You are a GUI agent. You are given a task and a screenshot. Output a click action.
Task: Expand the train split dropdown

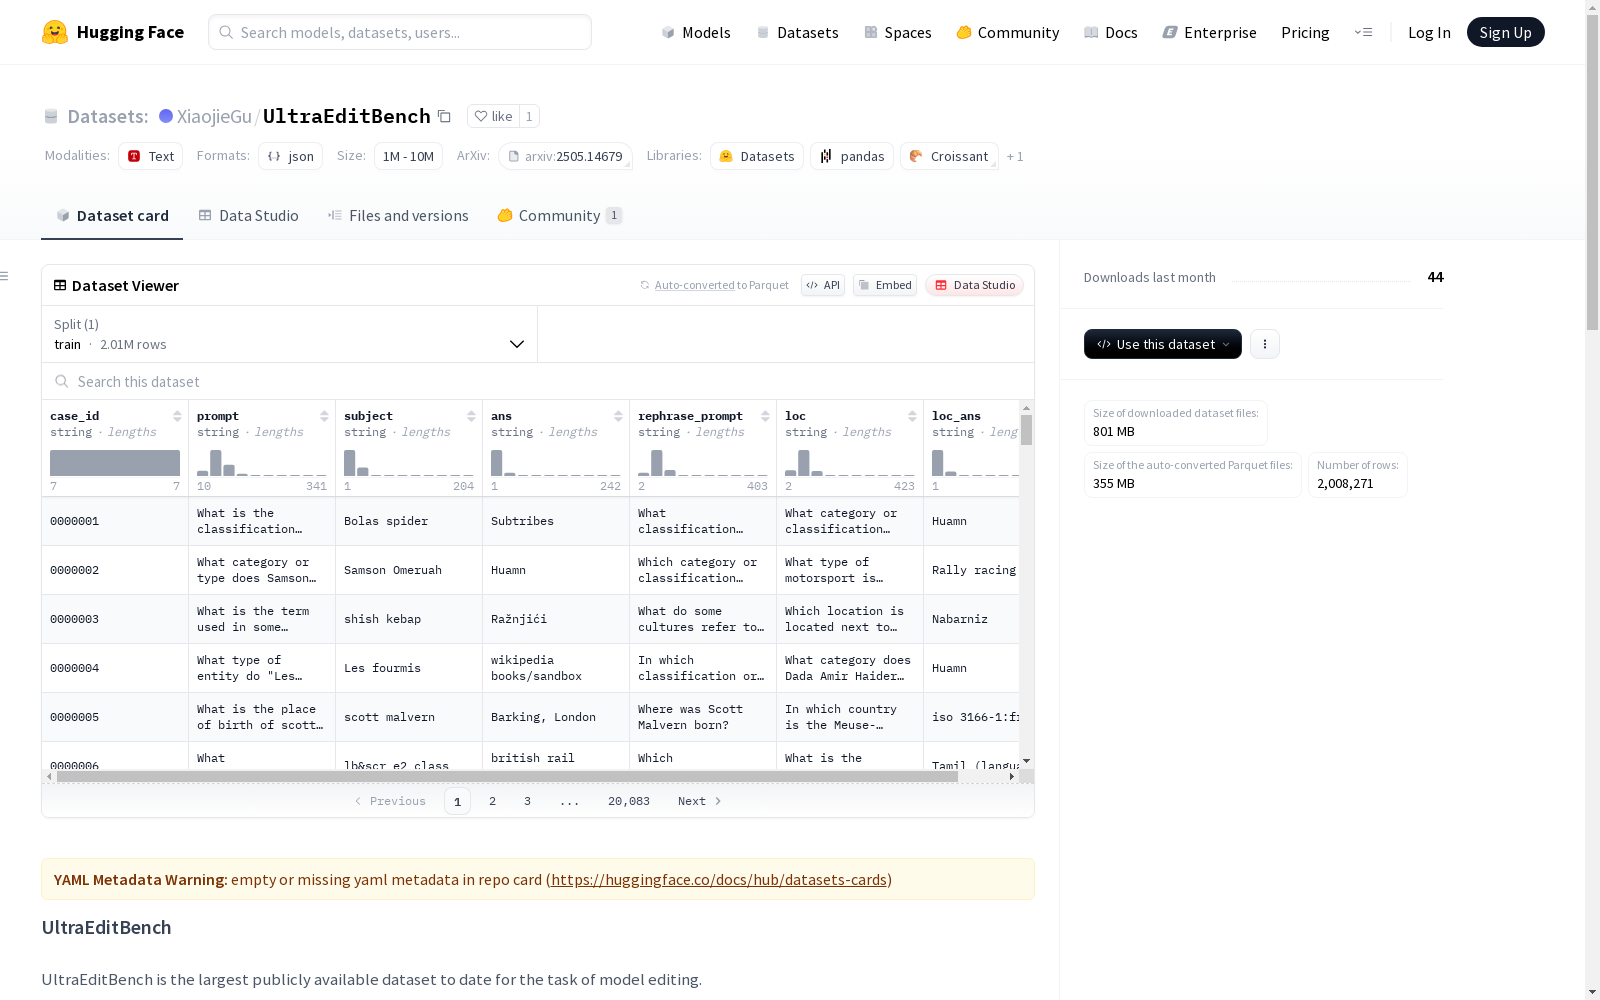290,334
